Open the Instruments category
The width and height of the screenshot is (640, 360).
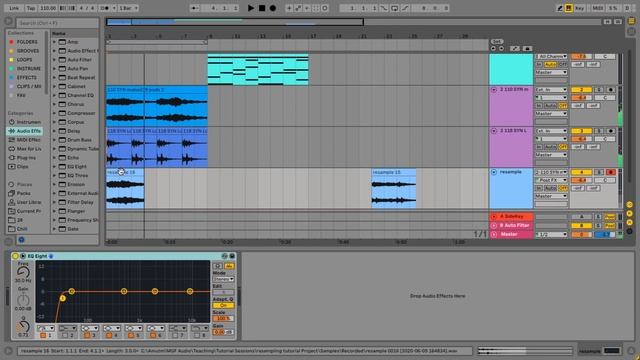pyautogui.click(x=25, y=122)
